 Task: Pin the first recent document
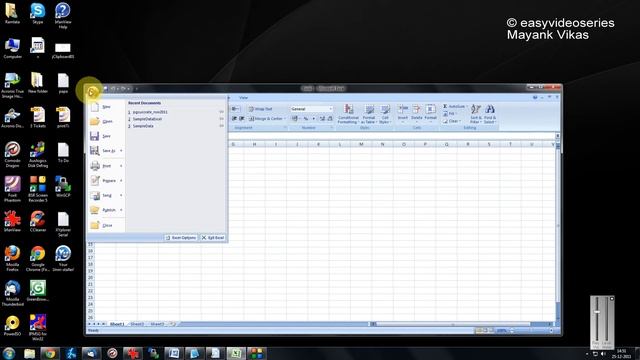[222, 112]
